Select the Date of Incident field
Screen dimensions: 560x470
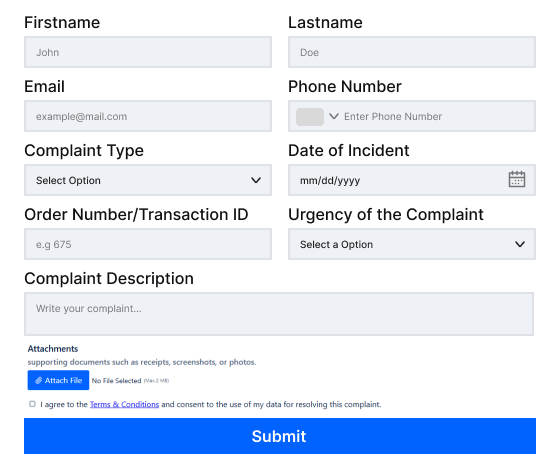(412, 180)
